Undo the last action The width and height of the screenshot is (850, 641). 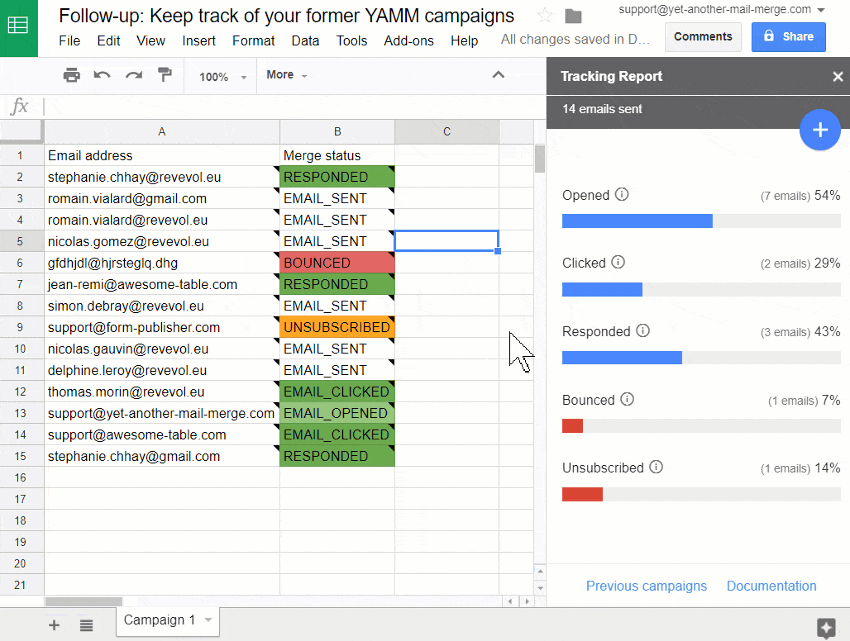pyautogui.click(x=102, y=75)
